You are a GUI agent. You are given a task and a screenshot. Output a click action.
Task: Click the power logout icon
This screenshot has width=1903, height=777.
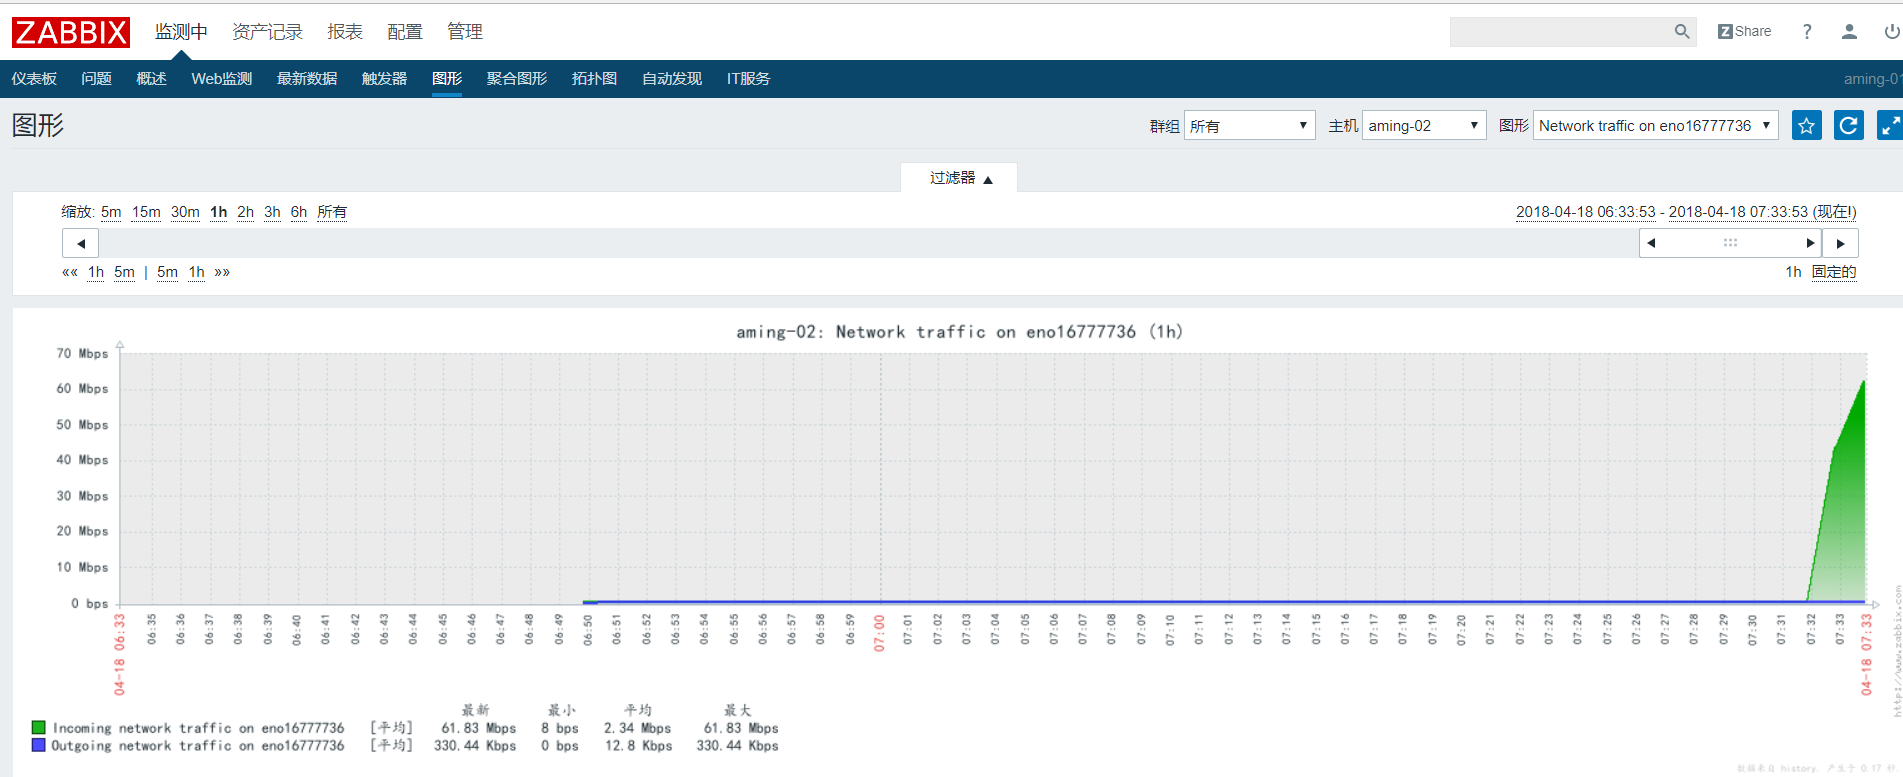click(1892, 32)
